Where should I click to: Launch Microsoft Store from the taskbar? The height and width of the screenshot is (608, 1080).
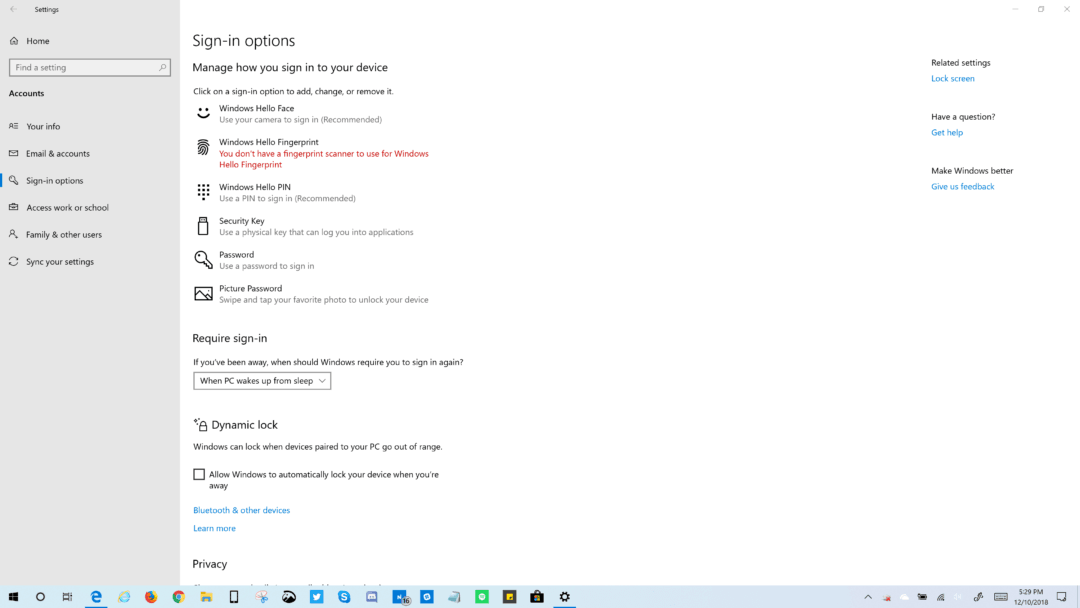[x=536, y=597]
